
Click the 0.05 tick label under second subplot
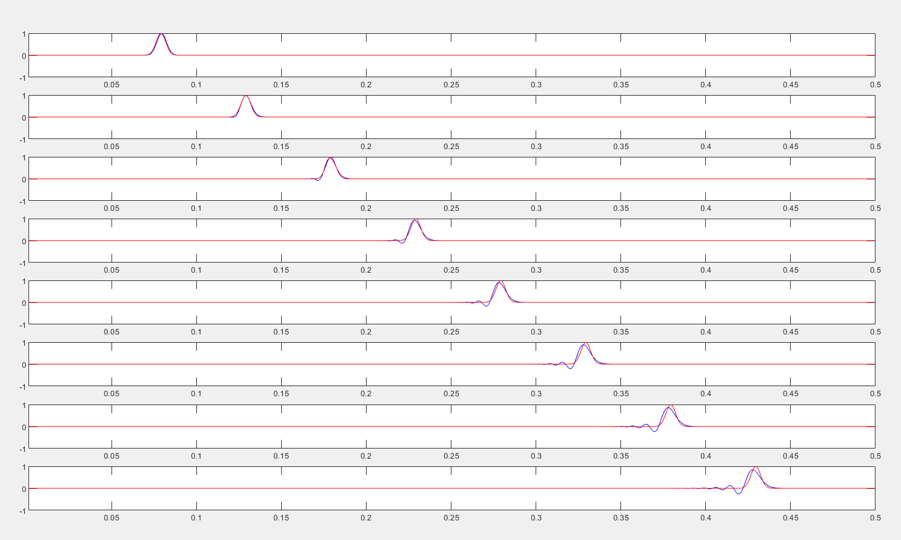(112, 147)
